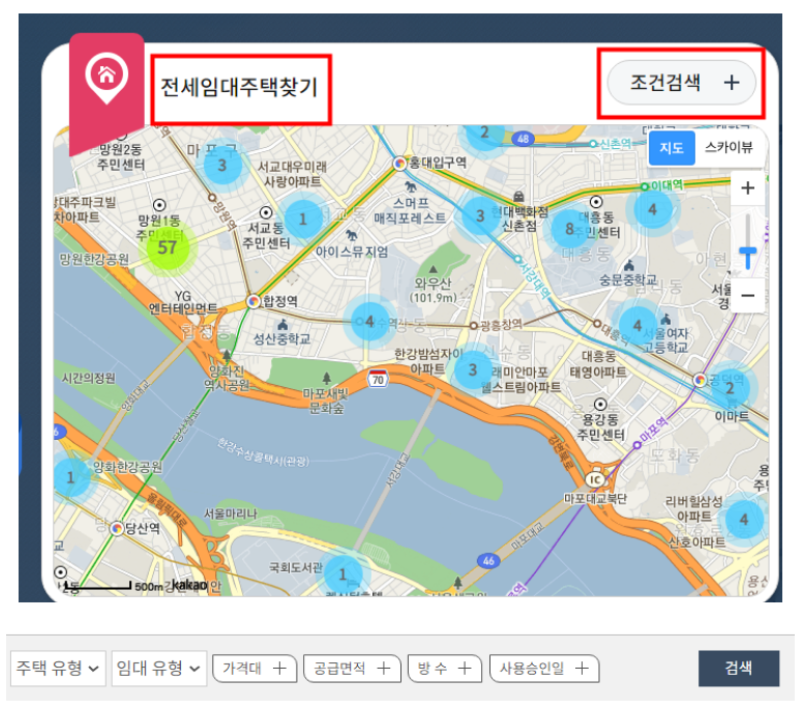Select cluster marker 8 near 대흥동 주민센터

pos(569,229)
